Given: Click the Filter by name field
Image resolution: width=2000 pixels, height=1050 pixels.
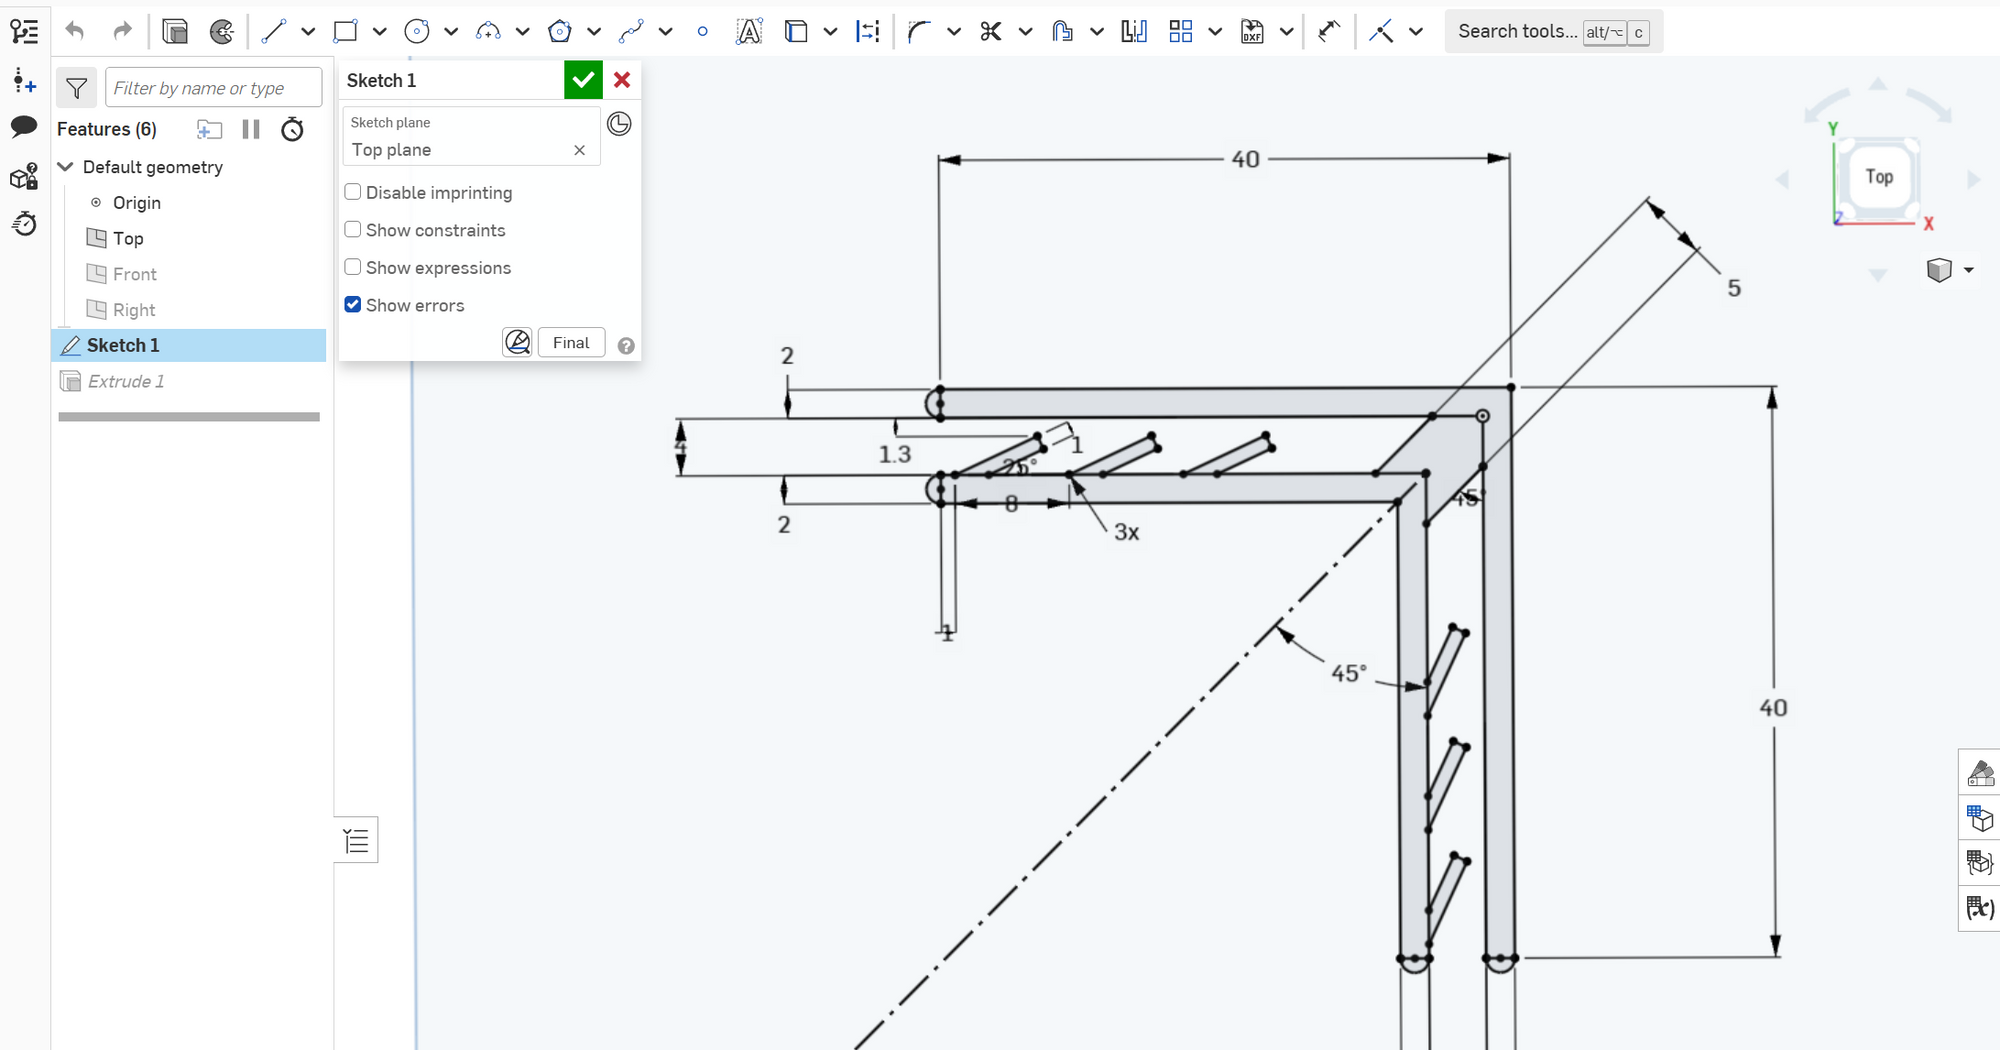Looking at the screenshot, I should point(214,88).
